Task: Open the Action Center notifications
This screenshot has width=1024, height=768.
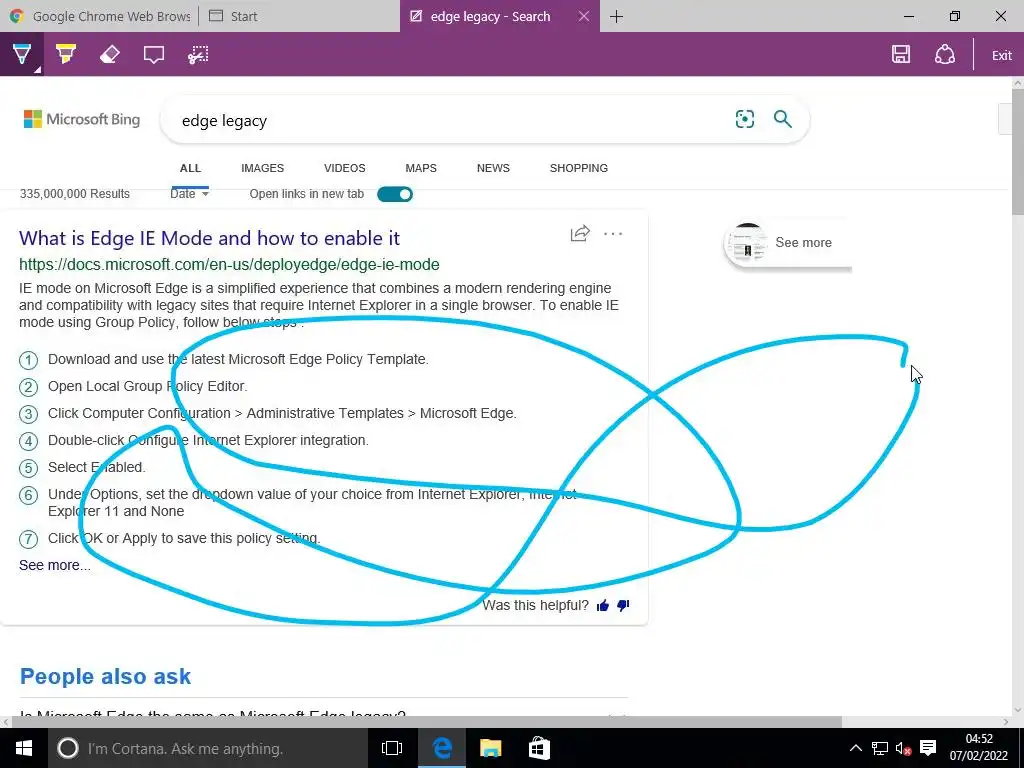Action: [x=928, y=748]
